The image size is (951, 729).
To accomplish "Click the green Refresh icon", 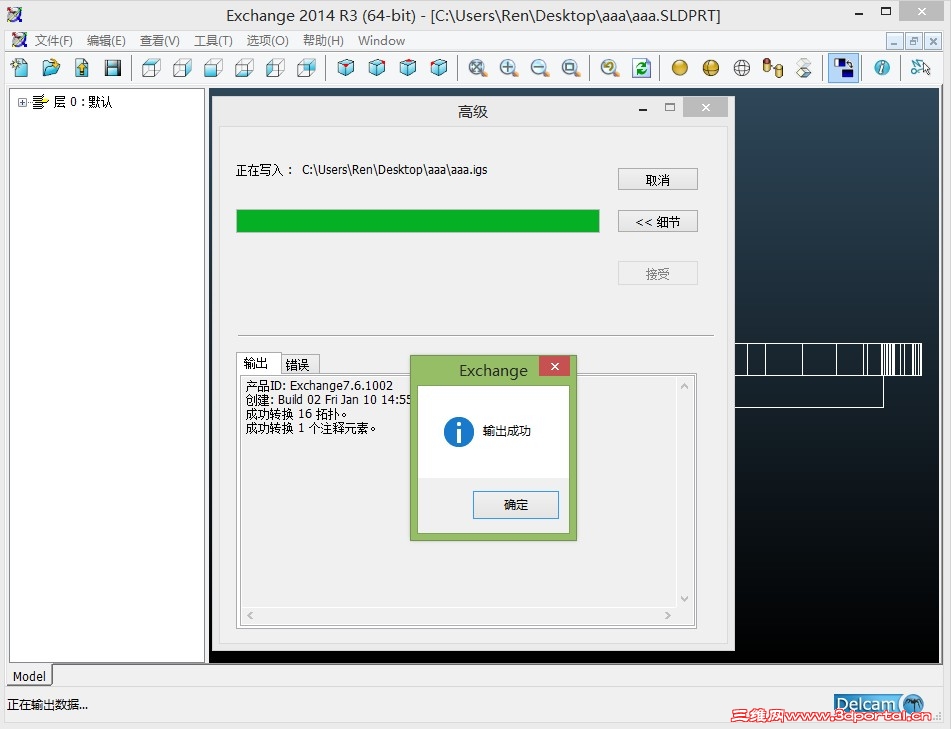I will tap(641, 67).
